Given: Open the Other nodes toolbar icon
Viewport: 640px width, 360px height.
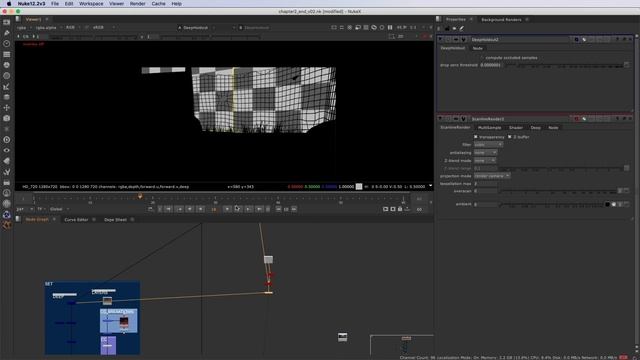Looking at the screenshot, I should (7, 182).
